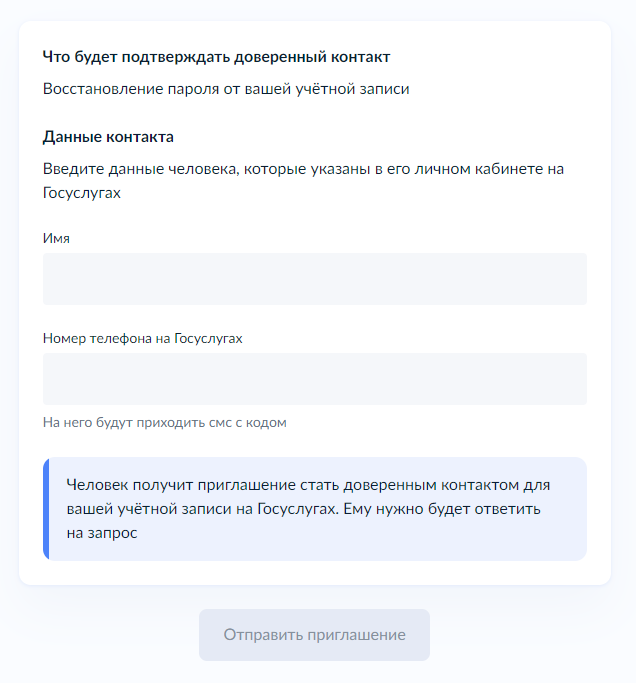Click the blue accent bar on info banner

(46, 509)
